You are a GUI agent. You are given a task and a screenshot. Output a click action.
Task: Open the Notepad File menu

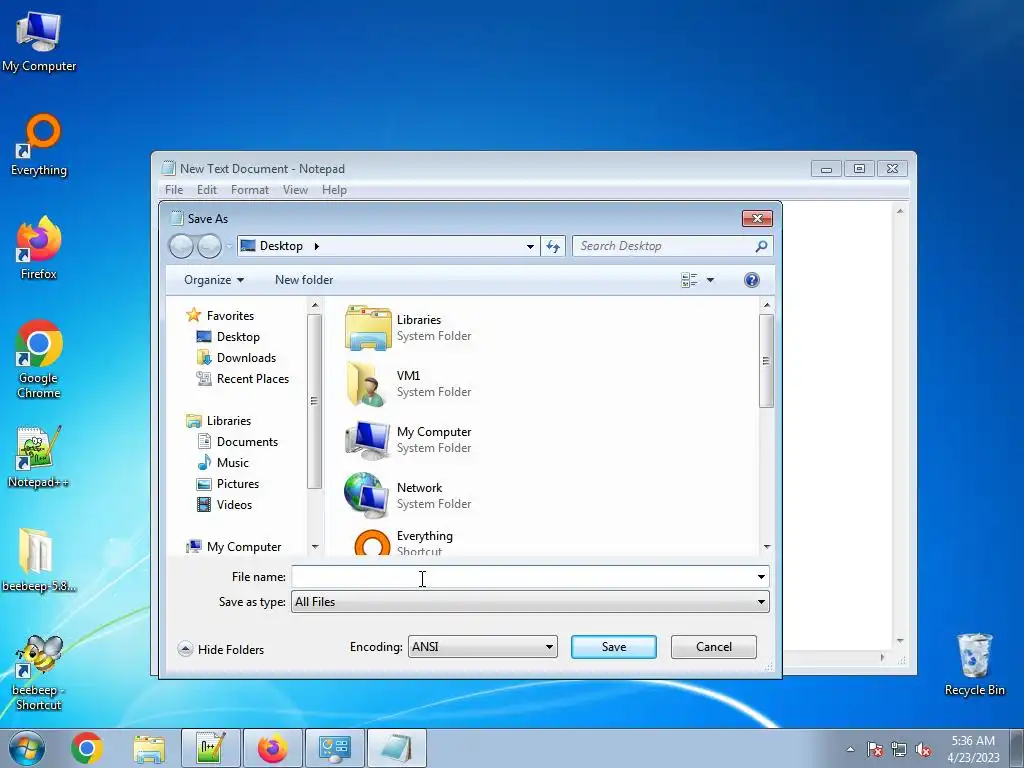[174, 190]
